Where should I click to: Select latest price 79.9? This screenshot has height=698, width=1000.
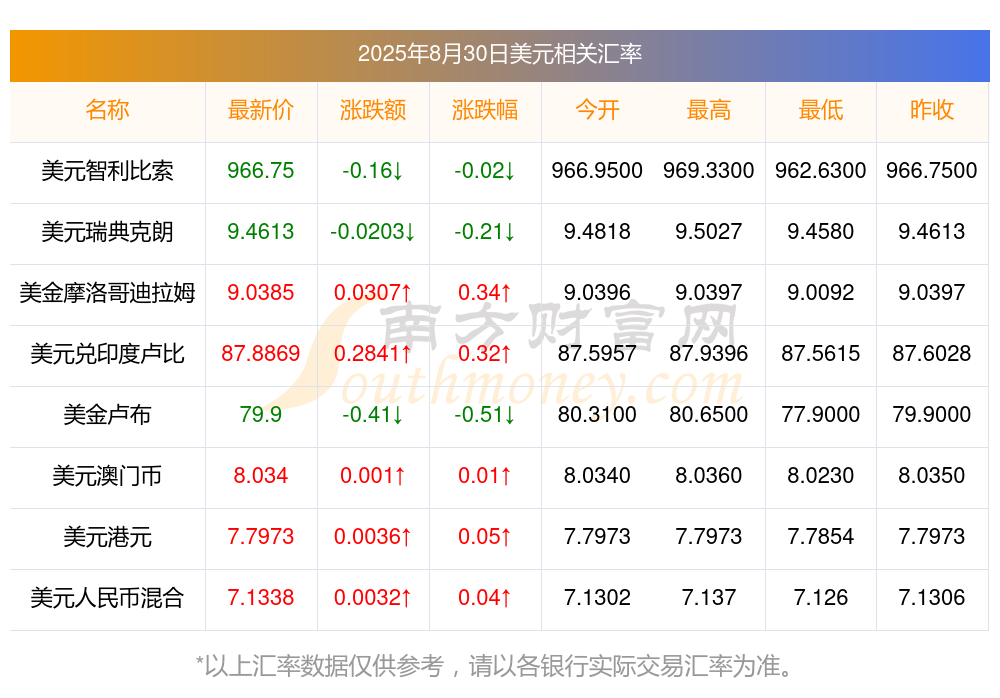tap(260, 415)
